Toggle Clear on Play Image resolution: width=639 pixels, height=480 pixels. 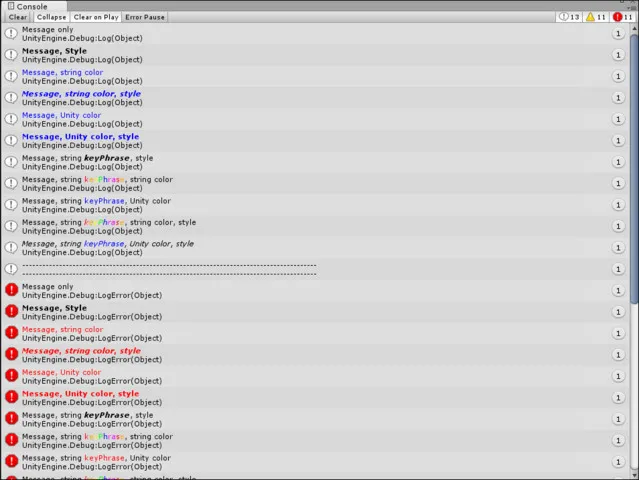(x=96, y=17)
